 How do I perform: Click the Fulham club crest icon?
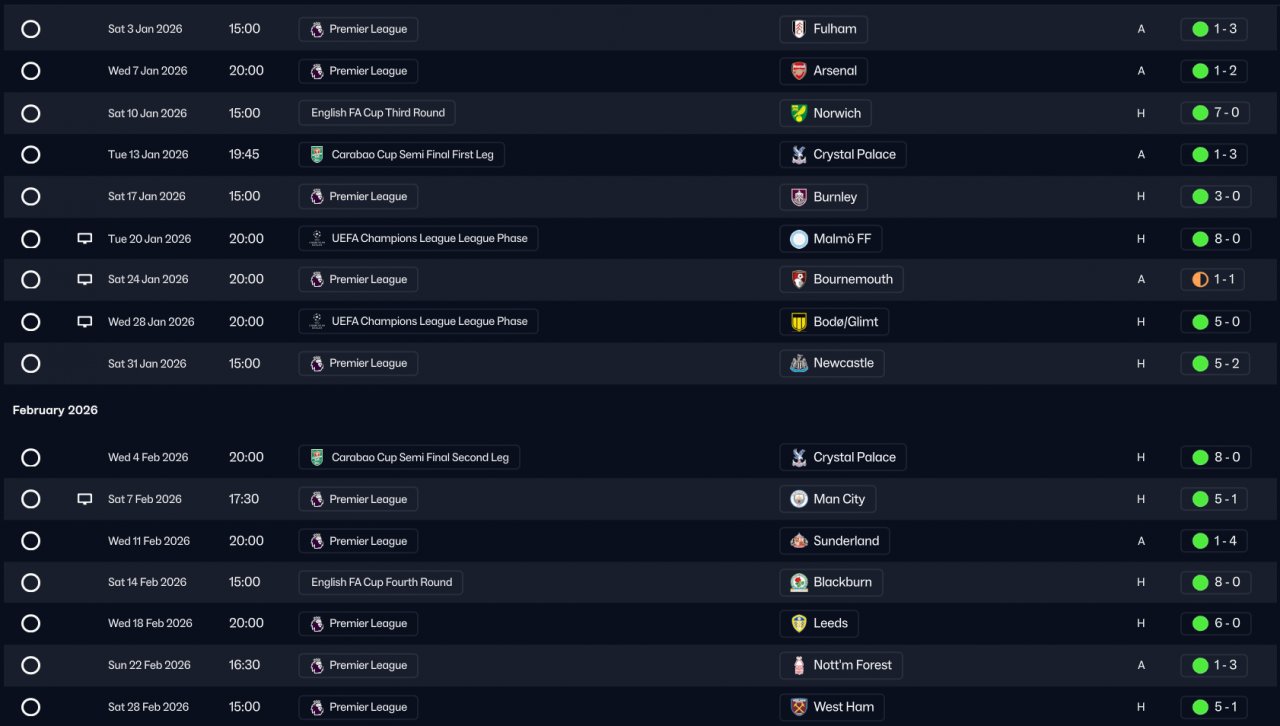pyautogui.click(x=798, y=29)
